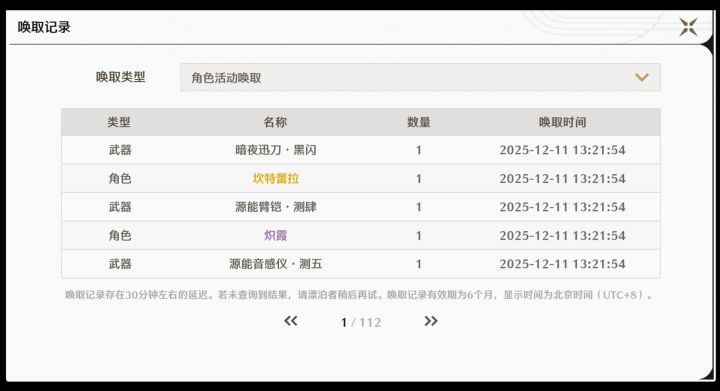
Task: Go to previous page with double-left arrow
Action: (x=291, y=321)
